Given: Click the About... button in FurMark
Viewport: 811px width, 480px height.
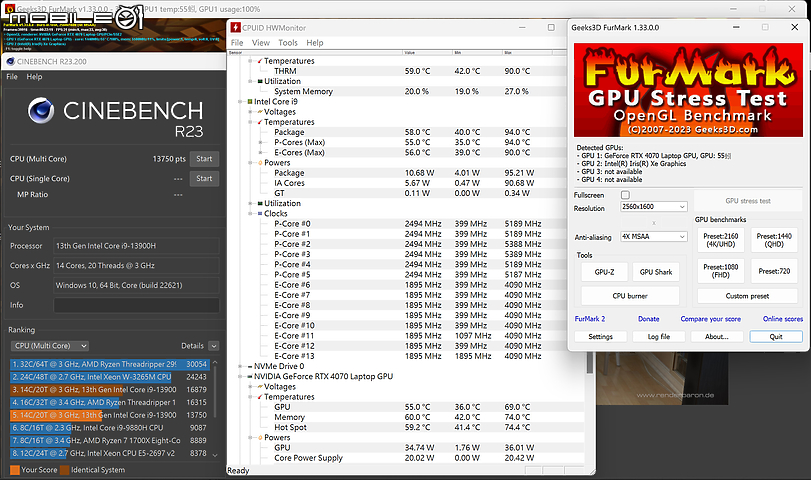Looking at the screenshot, I should (717, 337).
